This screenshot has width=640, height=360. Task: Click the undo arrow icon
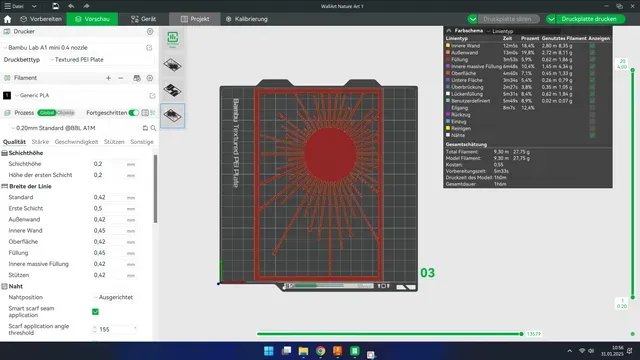point(71,6)
